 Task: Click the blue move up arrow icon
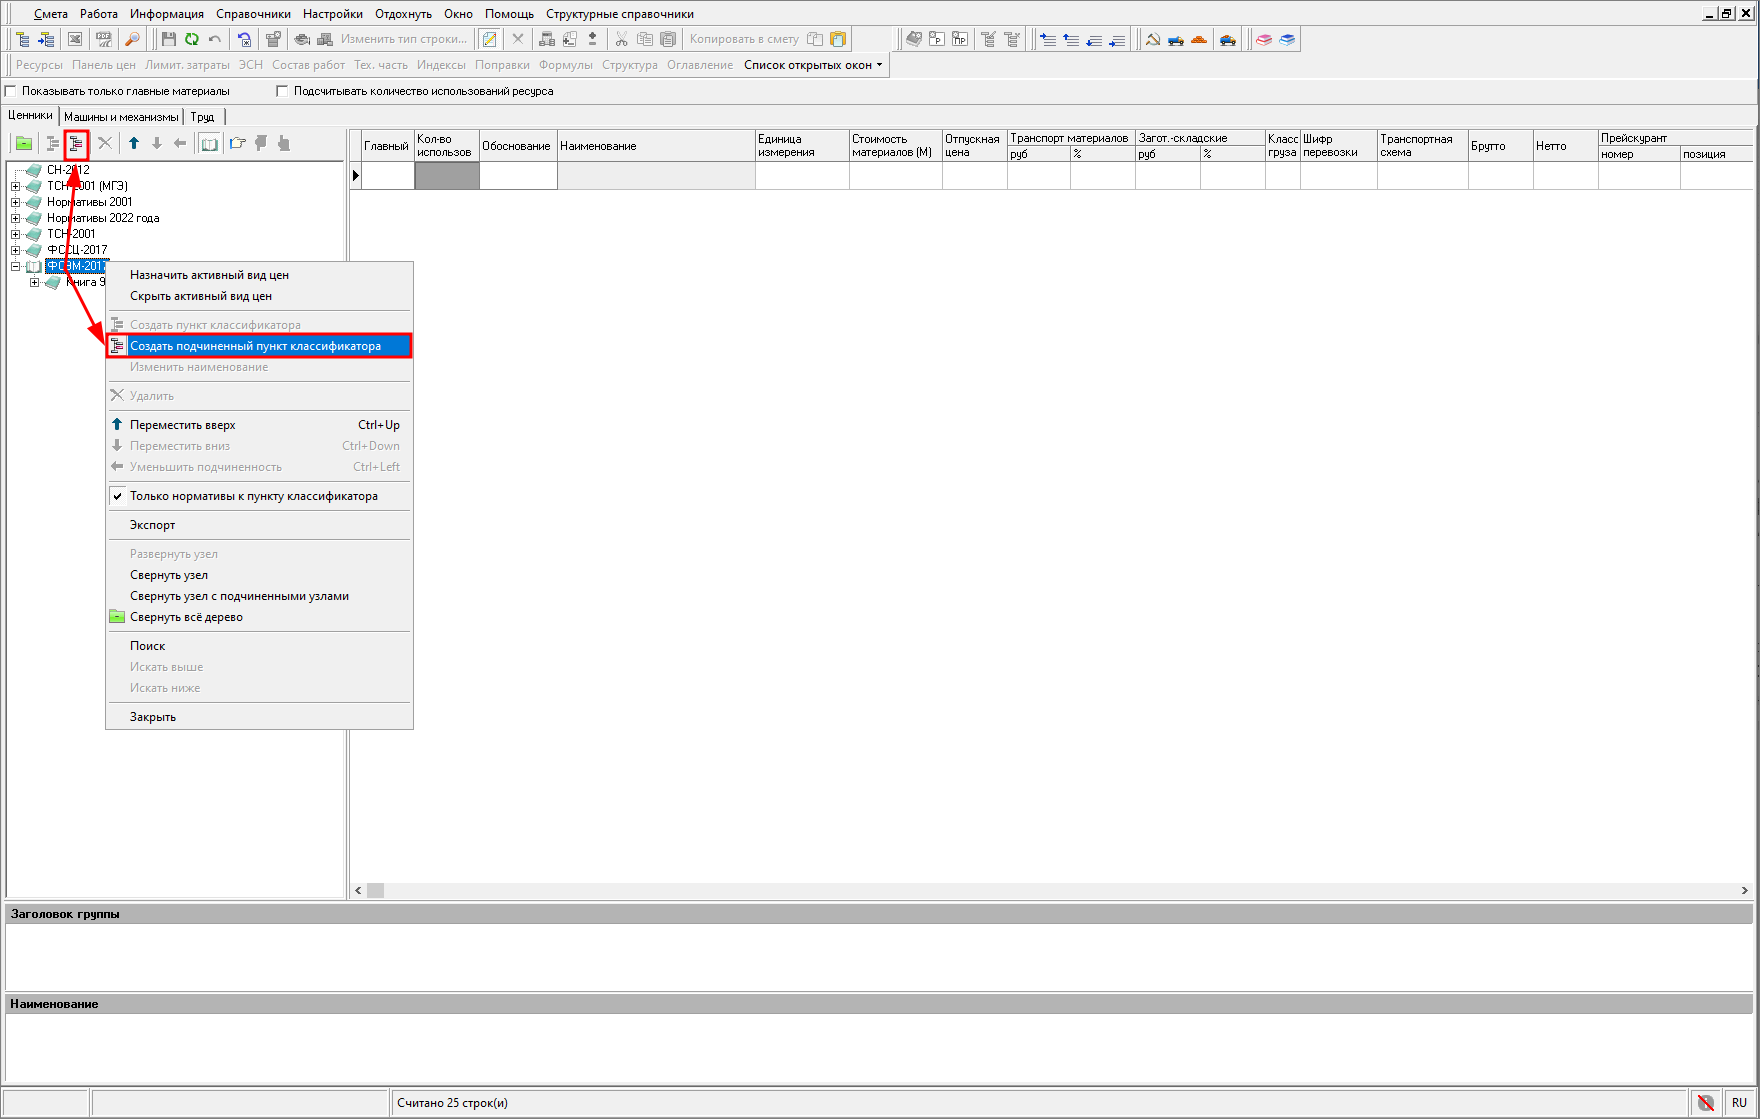click(x=134, y=144)
